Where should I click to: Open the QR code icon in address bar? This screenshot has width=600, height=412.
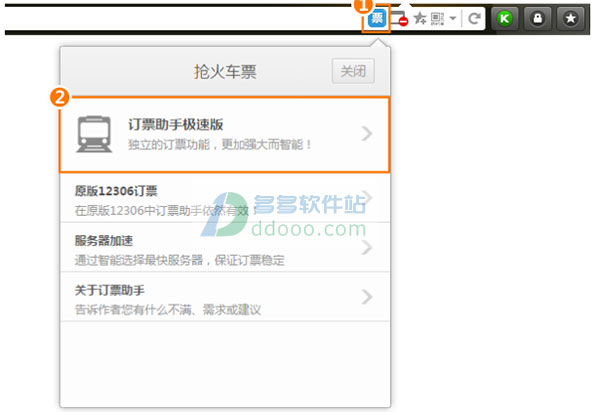[x=437, y=18]
